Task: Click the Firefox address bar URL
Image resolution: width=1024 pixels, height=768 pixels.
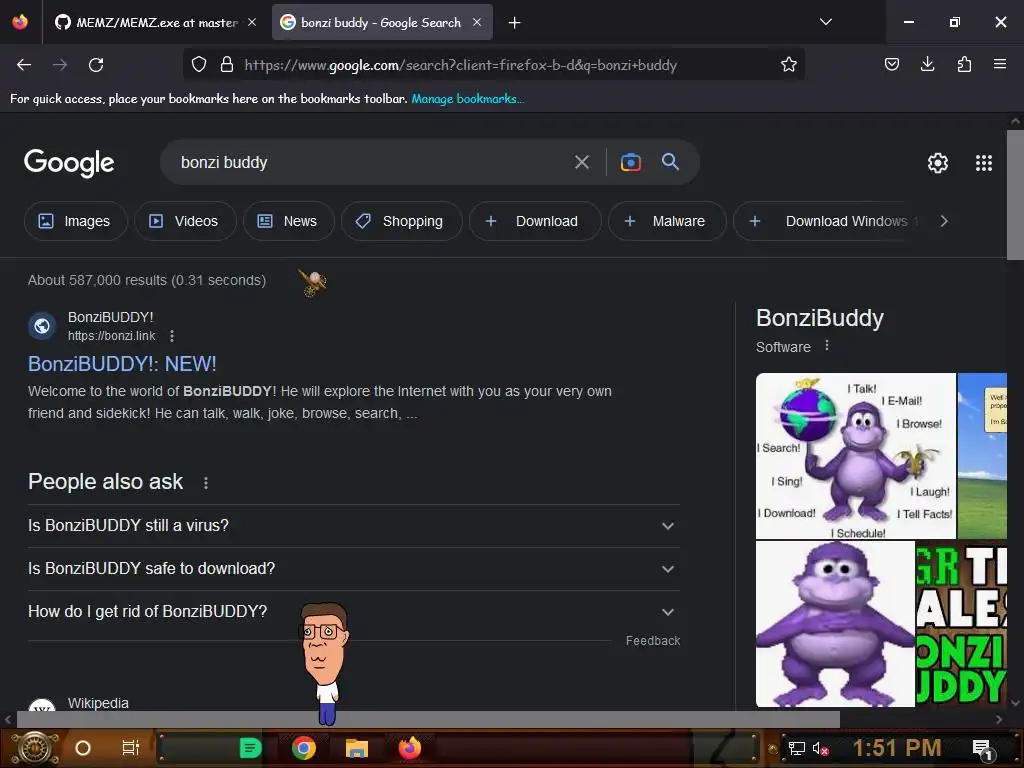Action: tap(460, 65)
